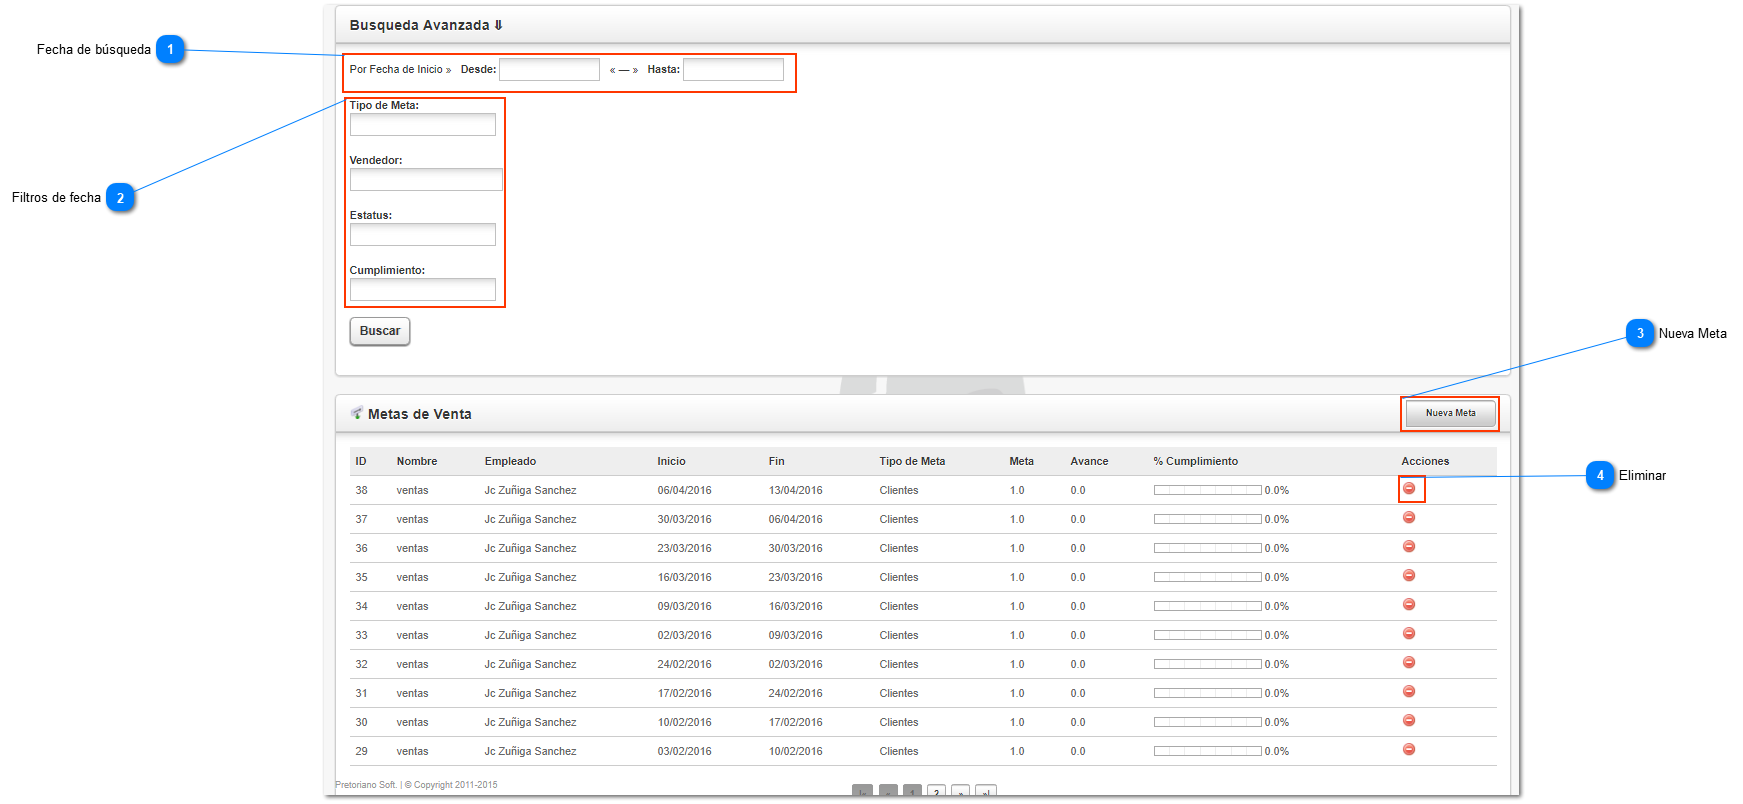
Task: Create a new goal with Nueva Meta
Action: [1450, 413]
